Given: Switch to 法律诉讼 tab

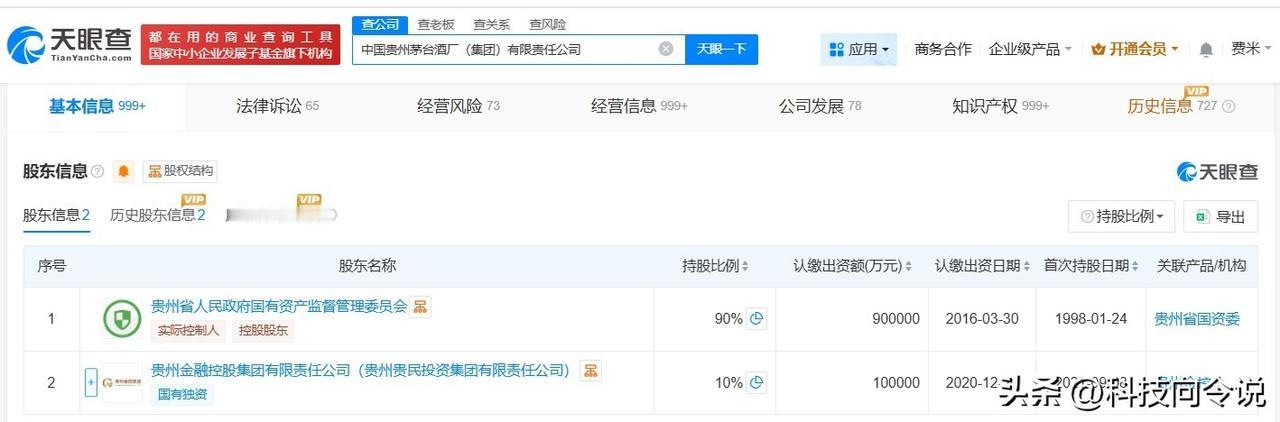Looking at the screenshot, I should point(277,106).
